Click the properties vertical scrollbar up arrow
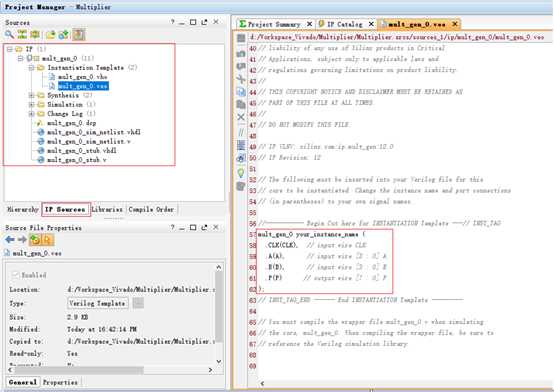The width and height of the screenshot is (554, 392). click(x=219, y=267)
